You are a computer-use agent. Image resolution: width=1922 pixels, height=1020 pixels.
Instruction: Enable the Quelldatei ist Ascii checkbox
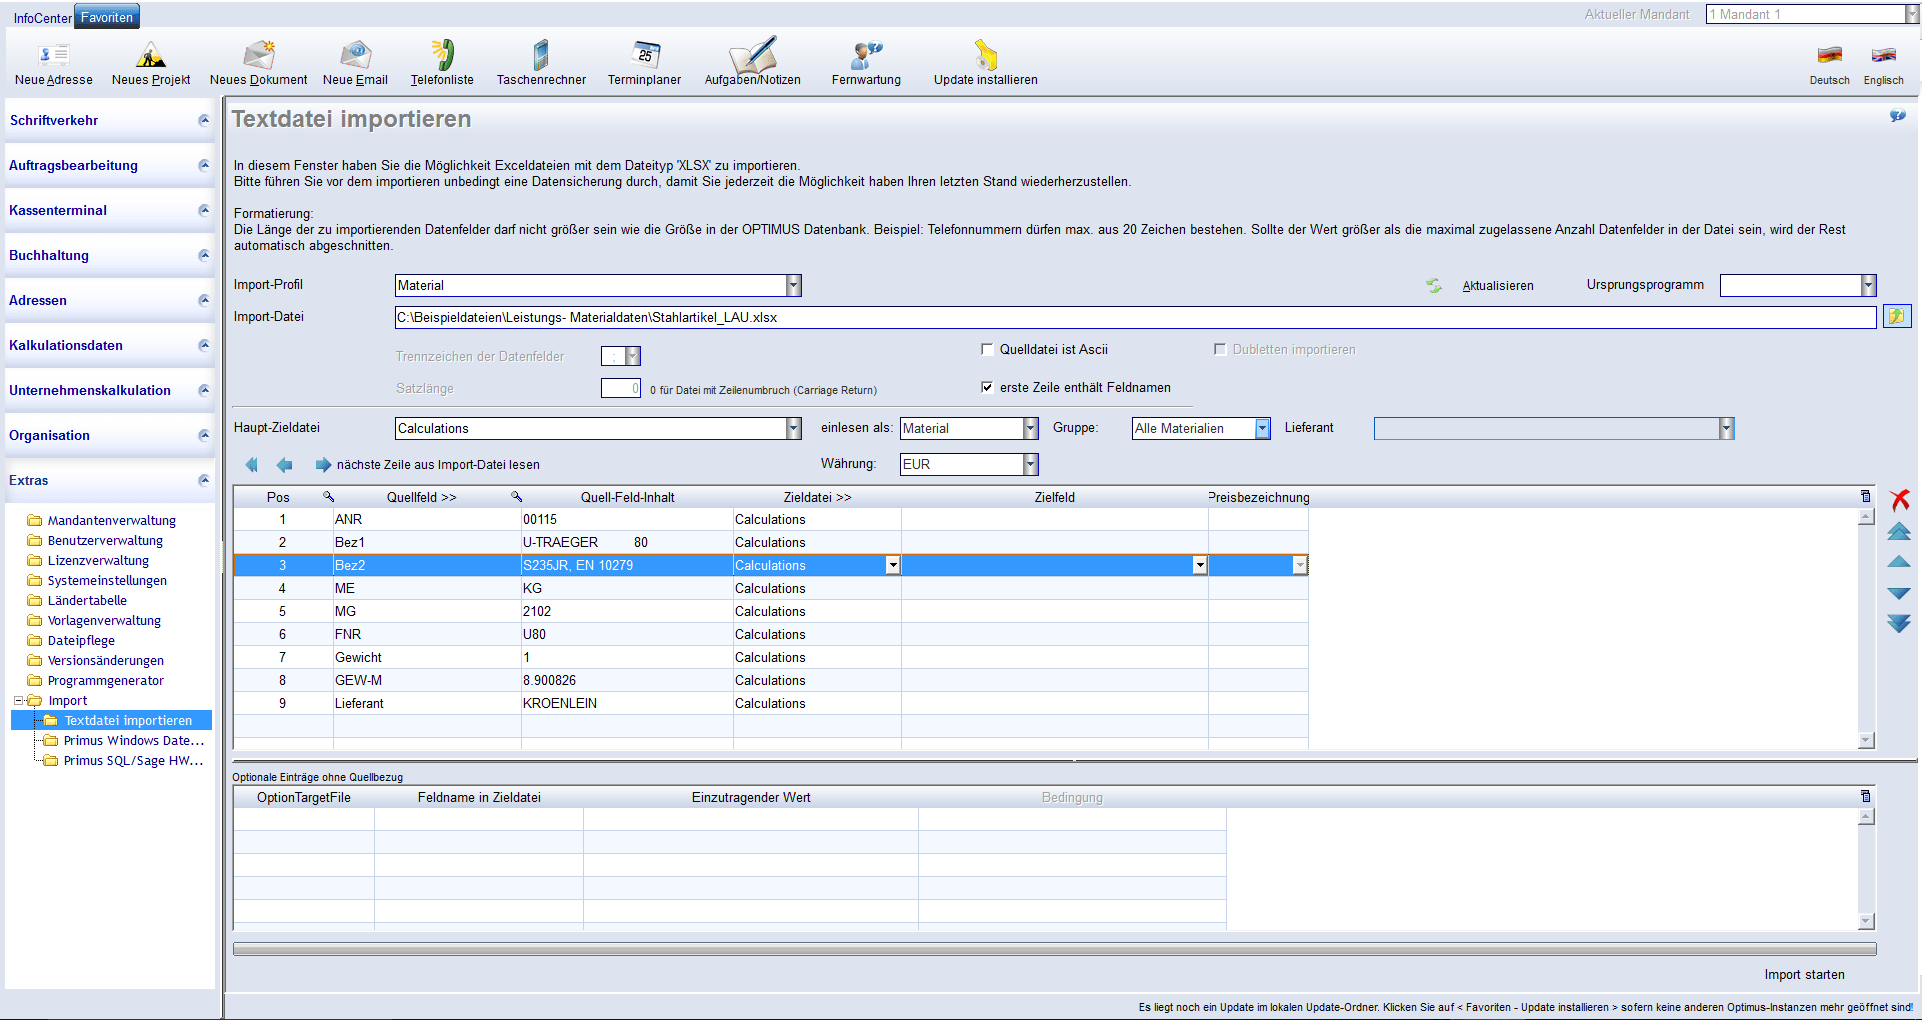(x=988, y=350)
